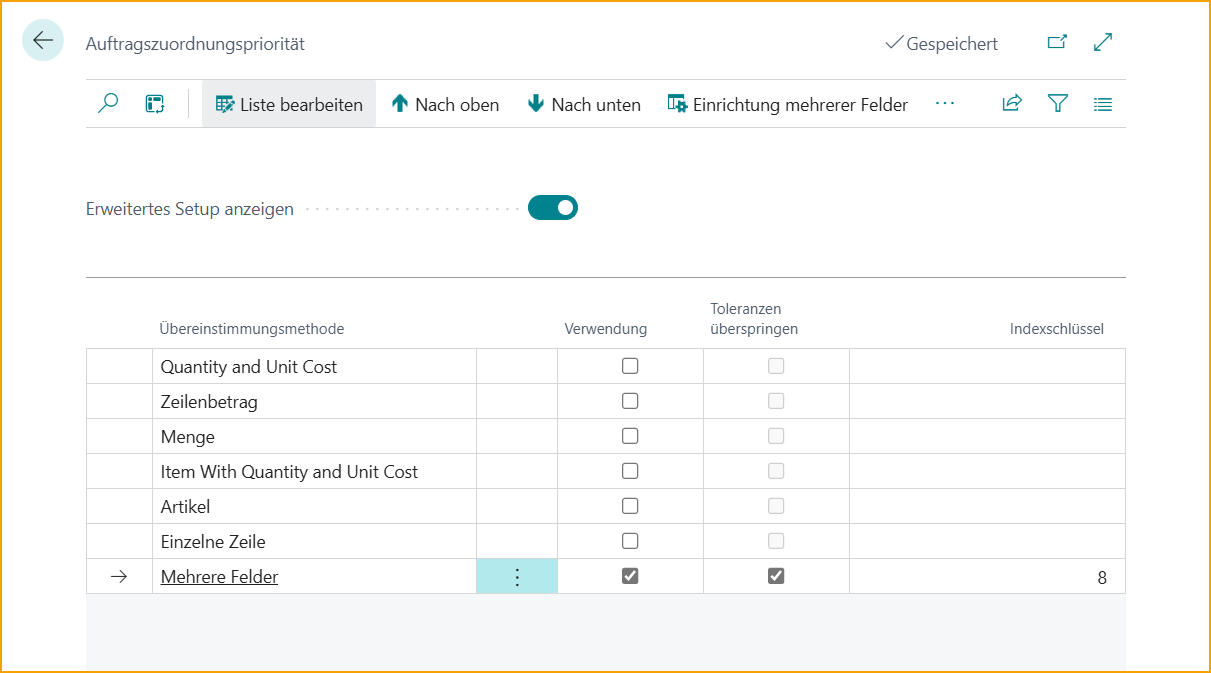Open the filter funnel icon
Screen dimensions: 1211x673
click(x=1057, y=104)
